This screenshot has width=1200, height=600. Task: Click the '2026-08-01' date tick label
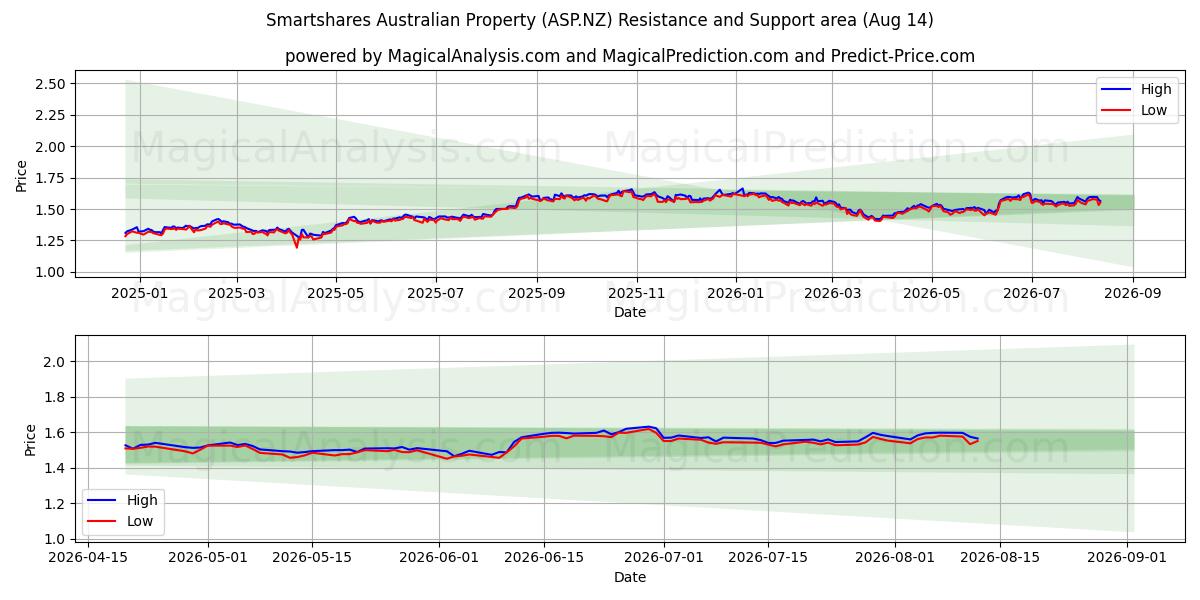(x=895, y=558)
